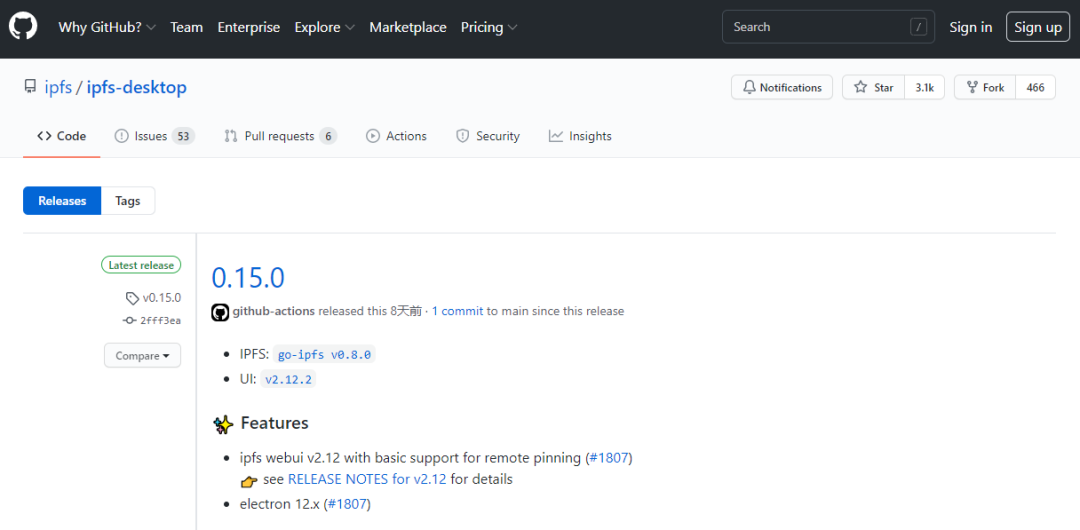1080x530 pixels.
Task: Click the tag icon beside v0.15.0
Action: tap(132, 298)
